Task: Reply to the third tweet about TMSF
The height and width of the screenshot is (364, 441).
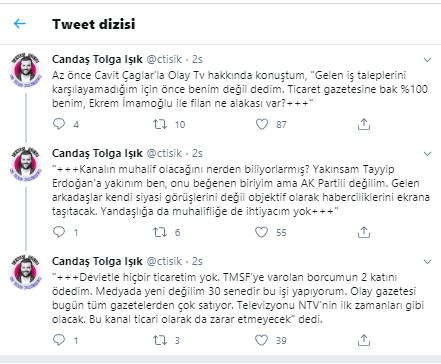Action: tap(59, 340)
